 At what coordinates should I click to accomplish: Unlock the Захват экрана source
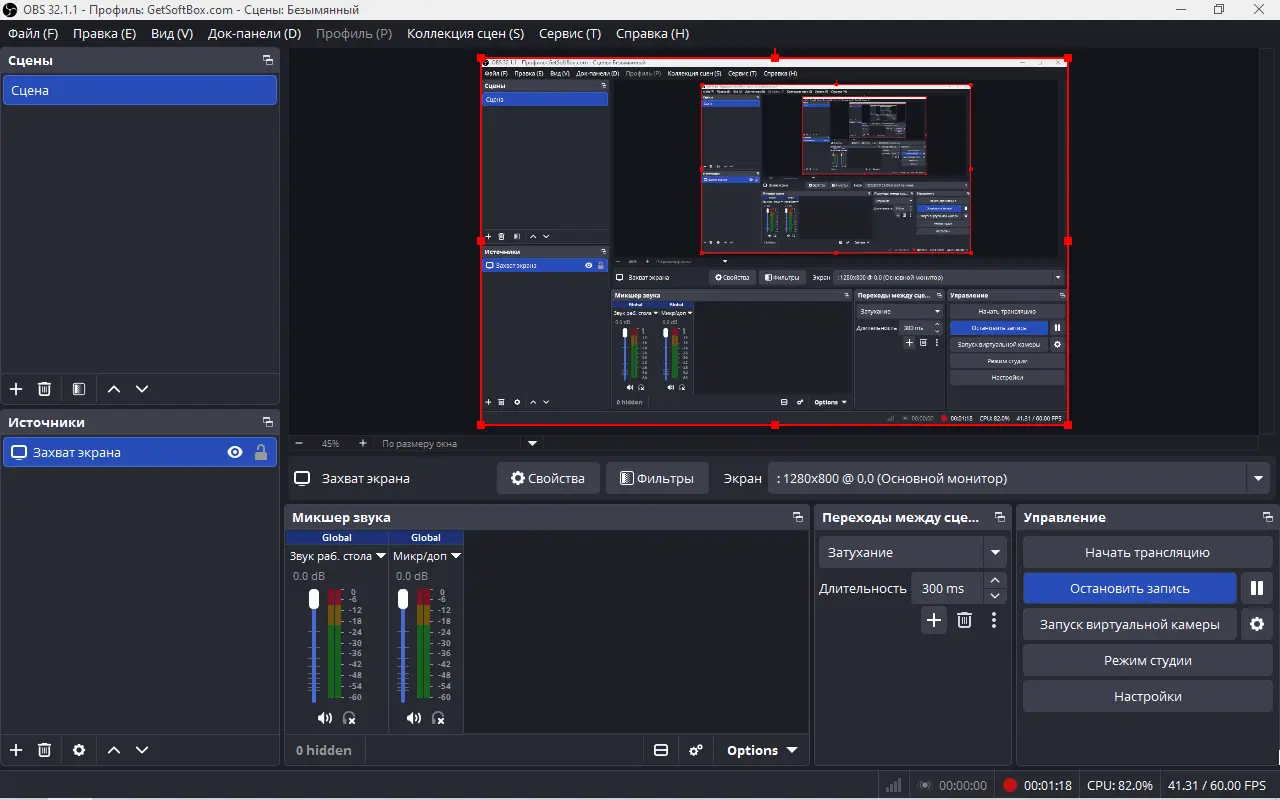[261, 452]
